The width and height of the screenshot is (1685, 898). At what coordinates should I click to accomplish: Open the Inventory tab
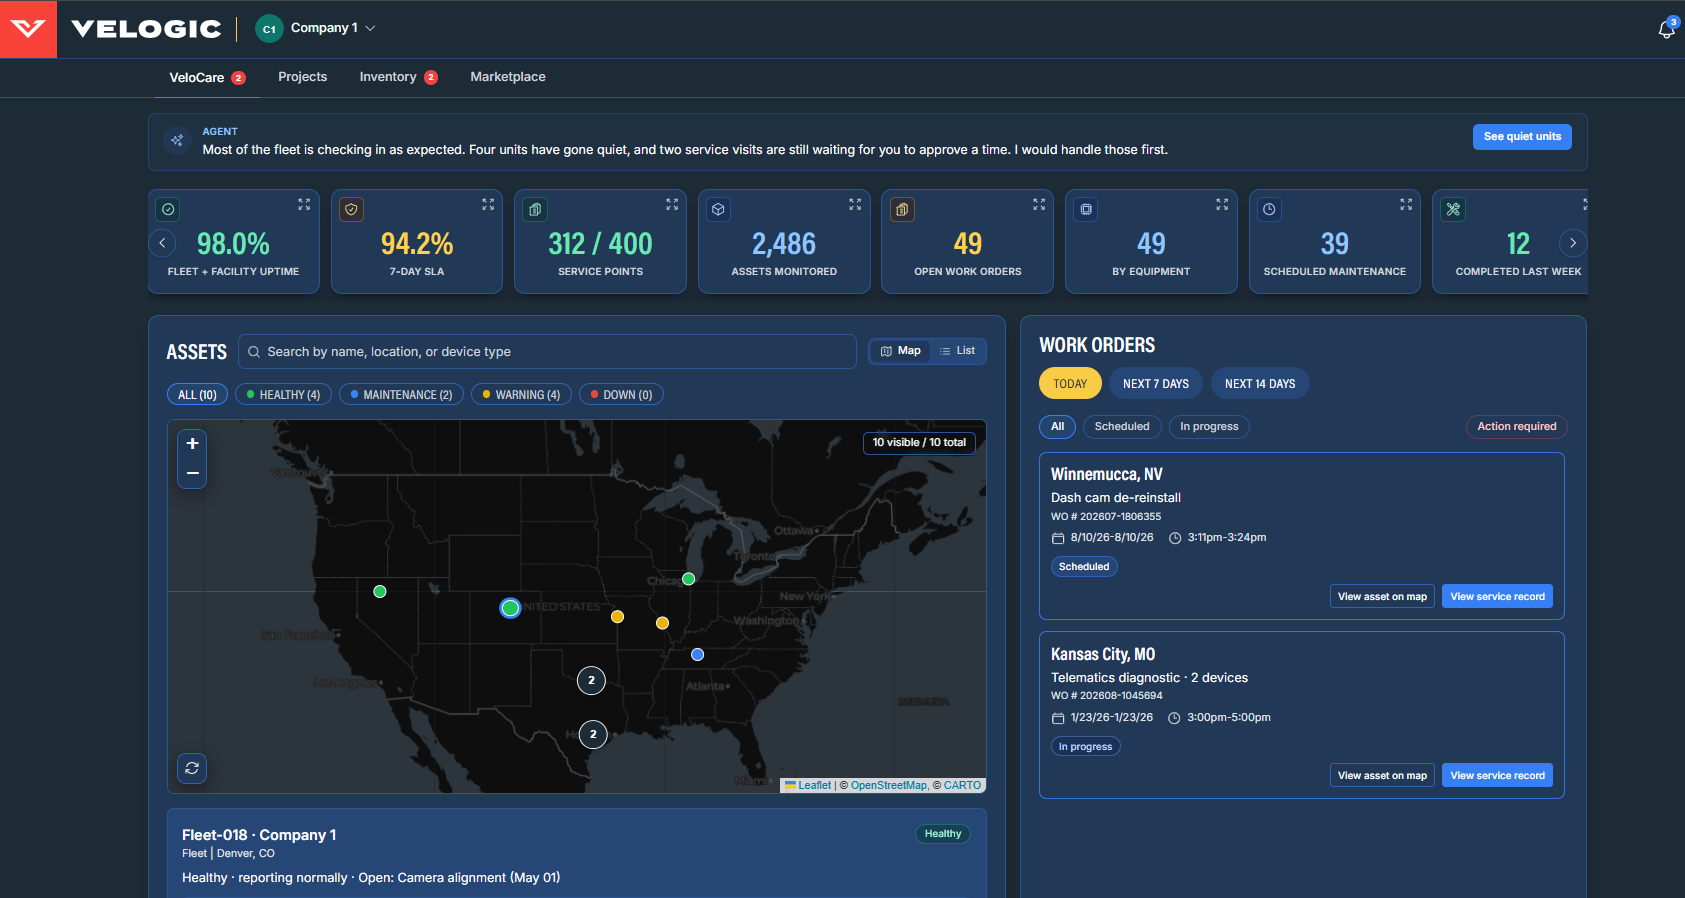click(x=398, y=77)
